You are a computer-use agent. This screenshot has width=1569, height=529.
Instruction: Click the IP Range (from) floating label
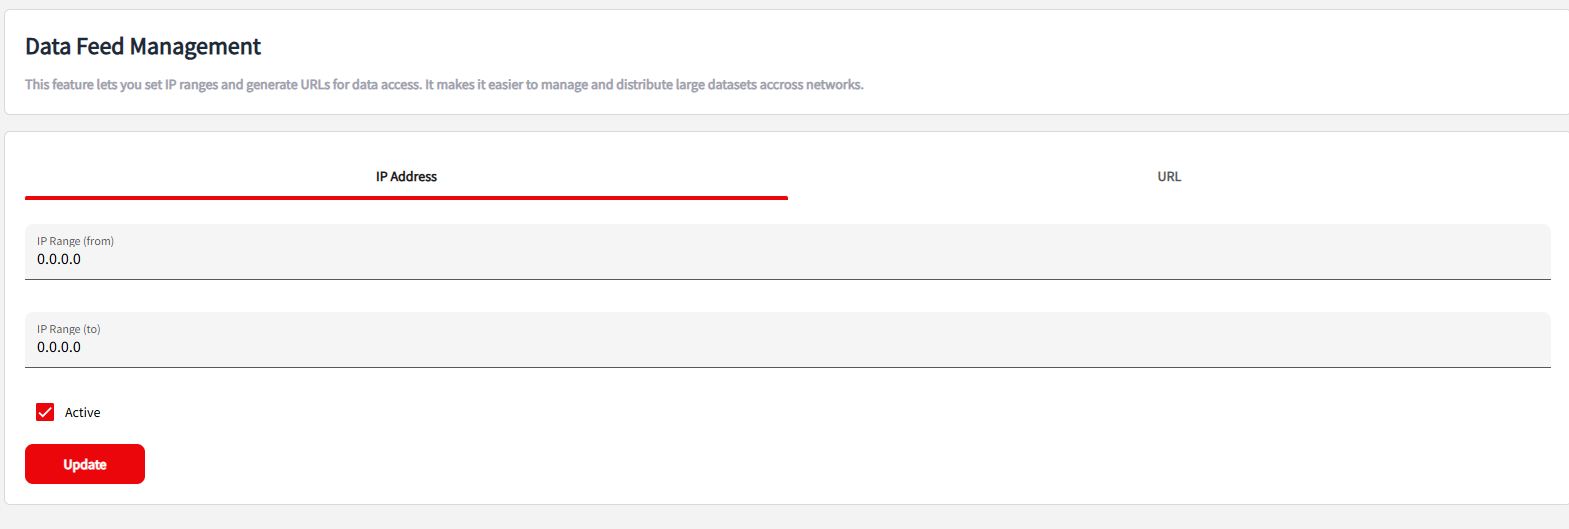[x=75, y=241]
